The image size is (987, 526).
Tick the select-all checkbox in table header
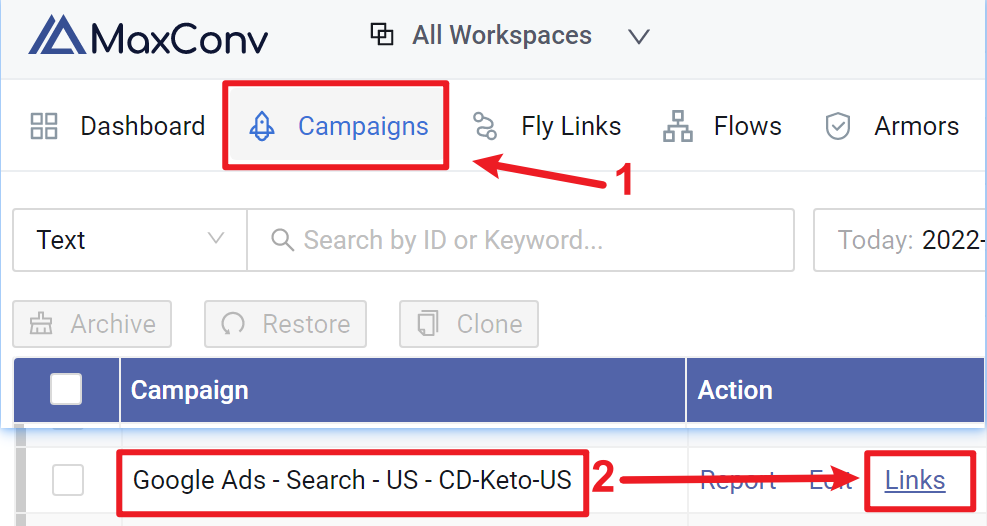point(66,389)
